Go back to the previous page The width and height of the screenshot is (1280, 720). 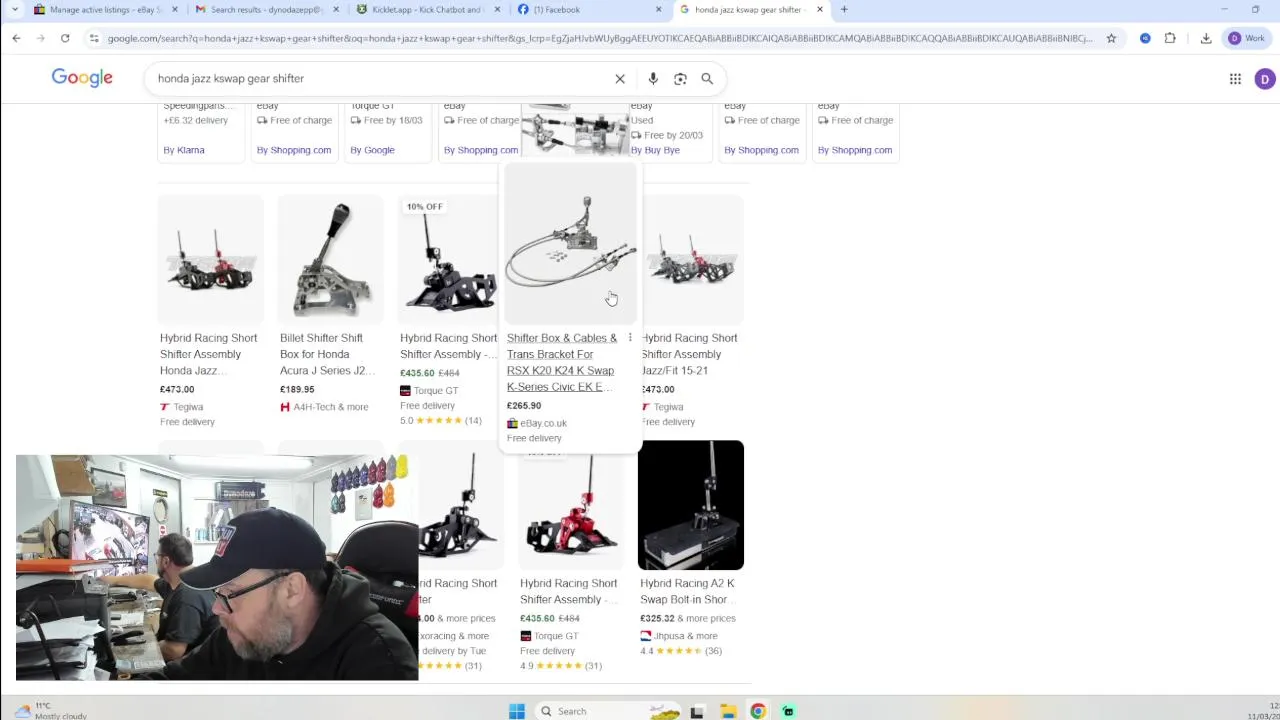point(16,38)
